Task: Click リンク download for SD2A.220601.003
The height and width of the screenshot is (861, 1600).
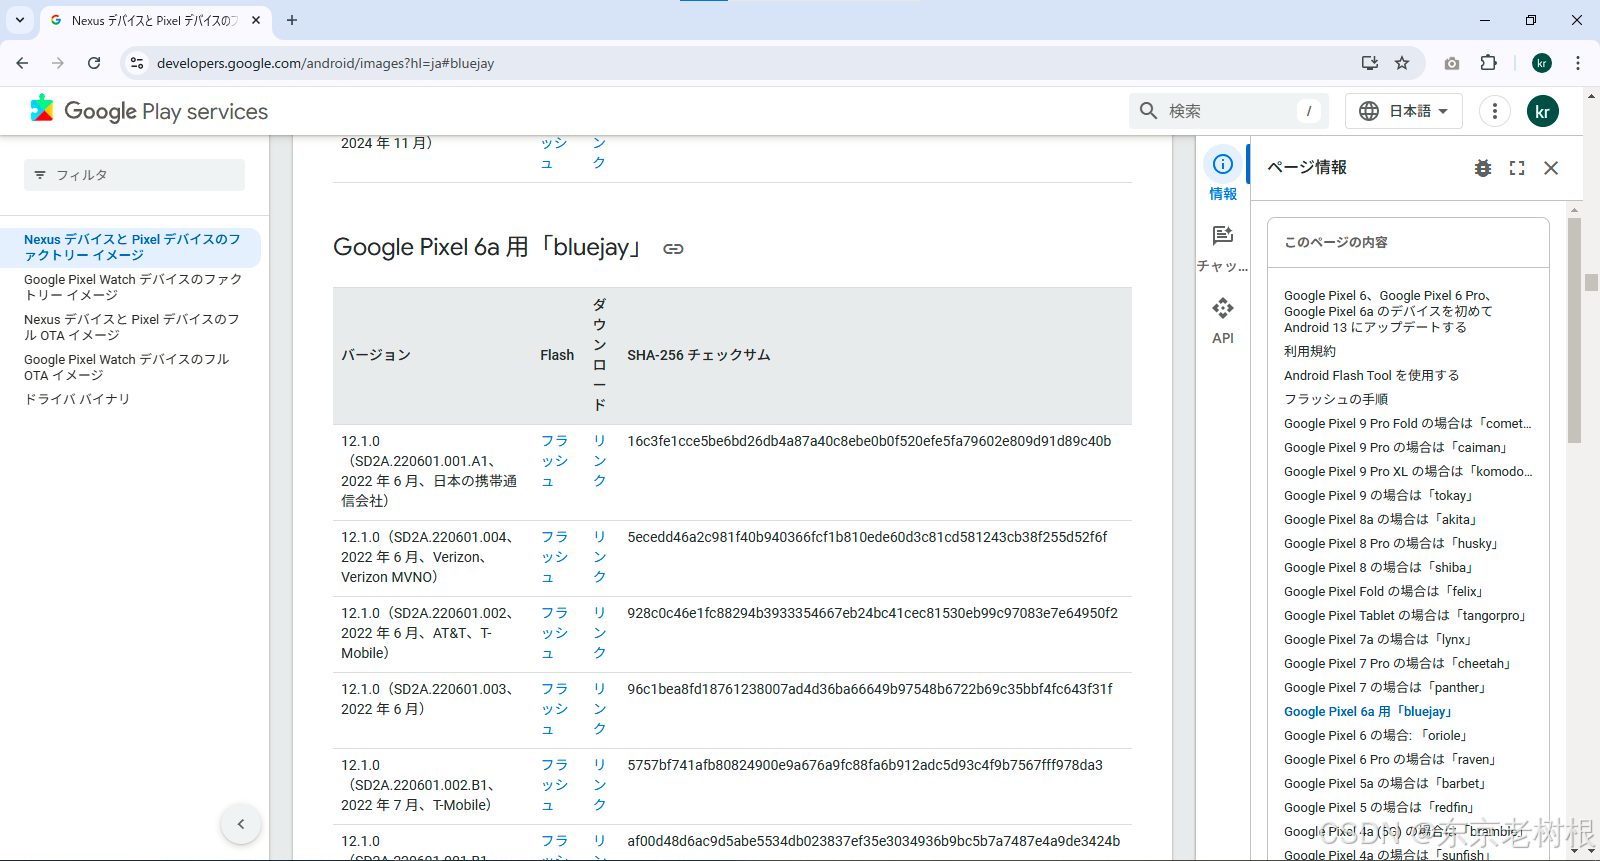Action: (x=599, y=709)
